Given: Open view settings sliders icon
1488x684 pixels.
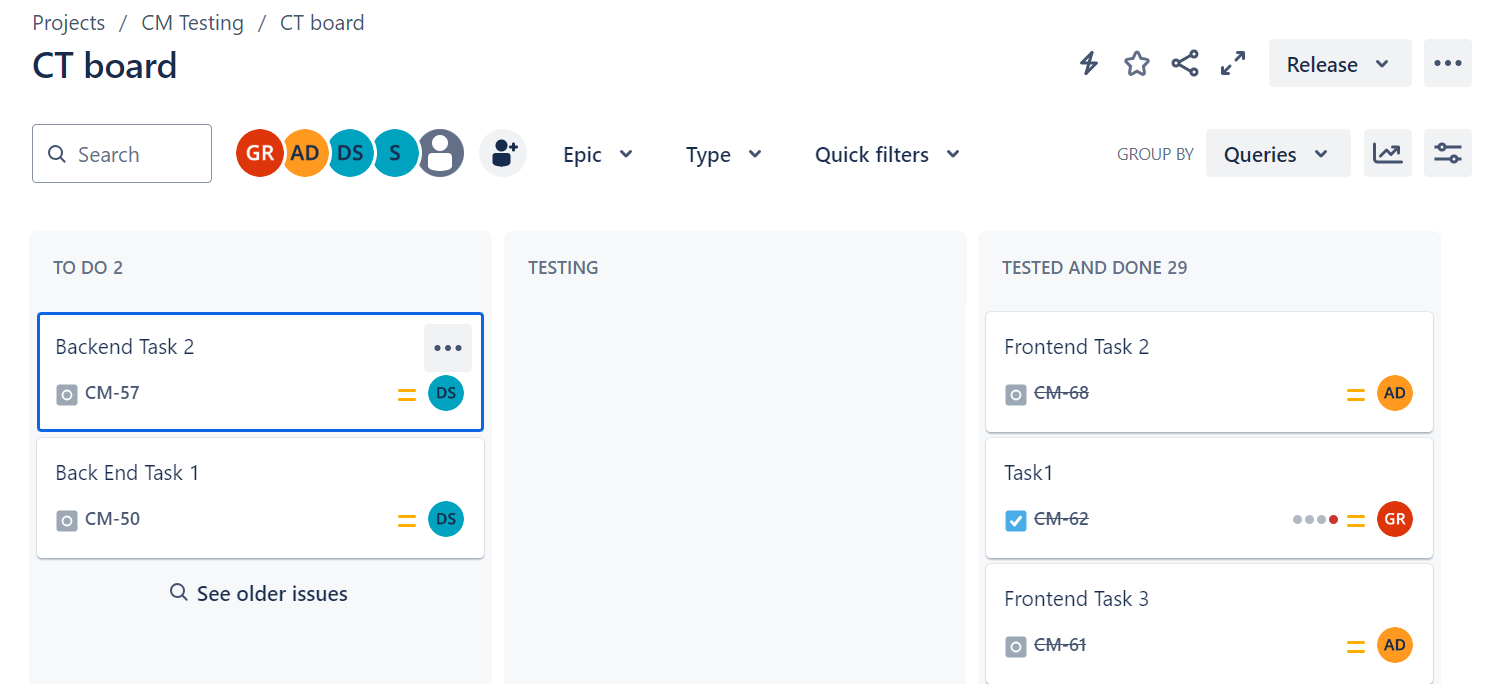Looking at the screenshot, I should click(x=1448, y=153).
